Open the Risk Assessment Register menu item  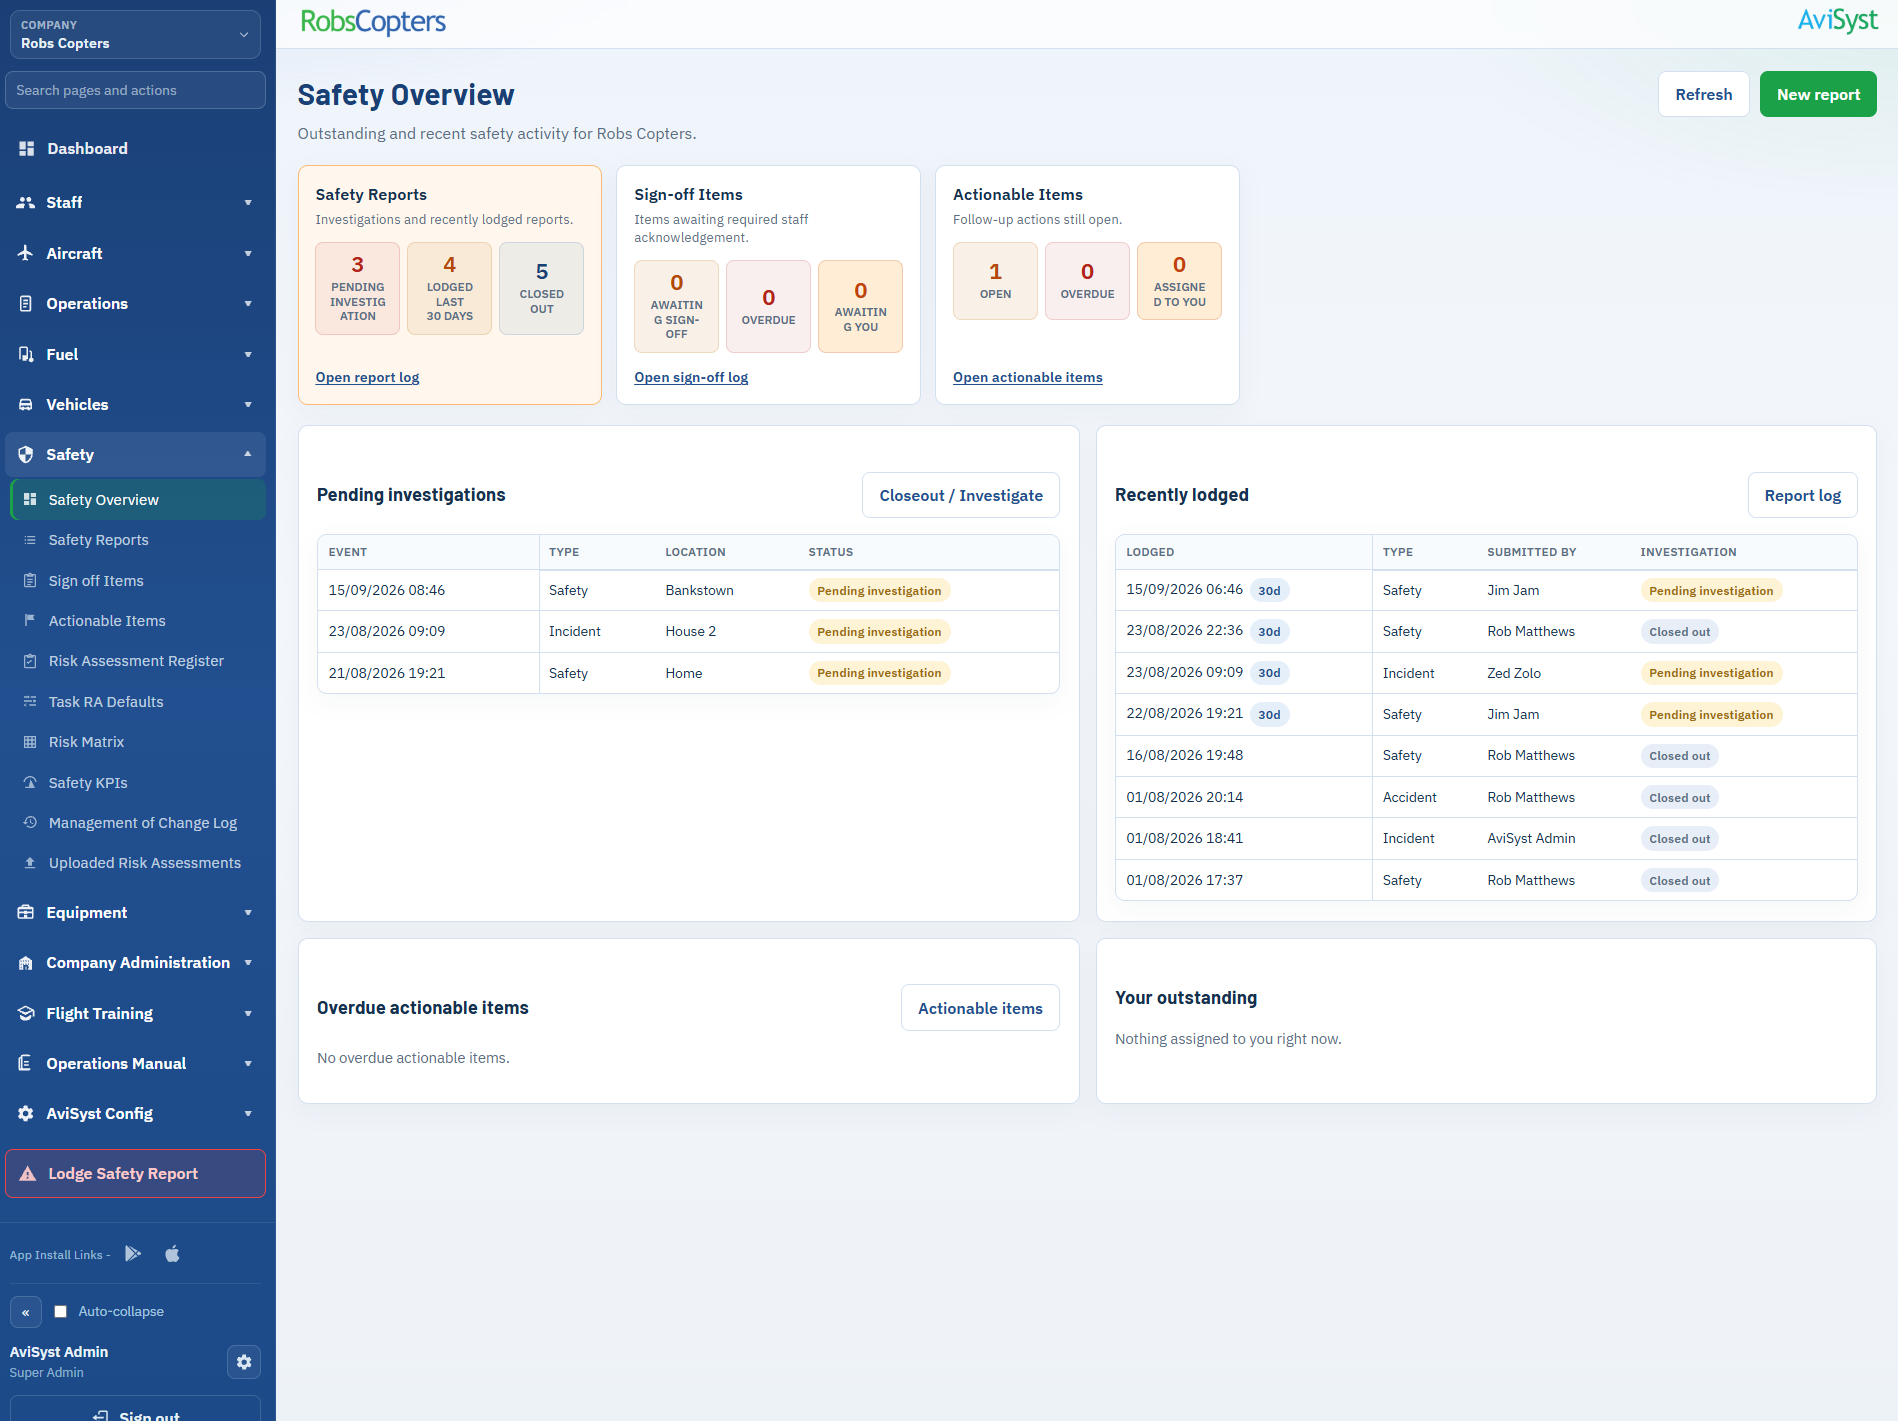coord(138,661)
